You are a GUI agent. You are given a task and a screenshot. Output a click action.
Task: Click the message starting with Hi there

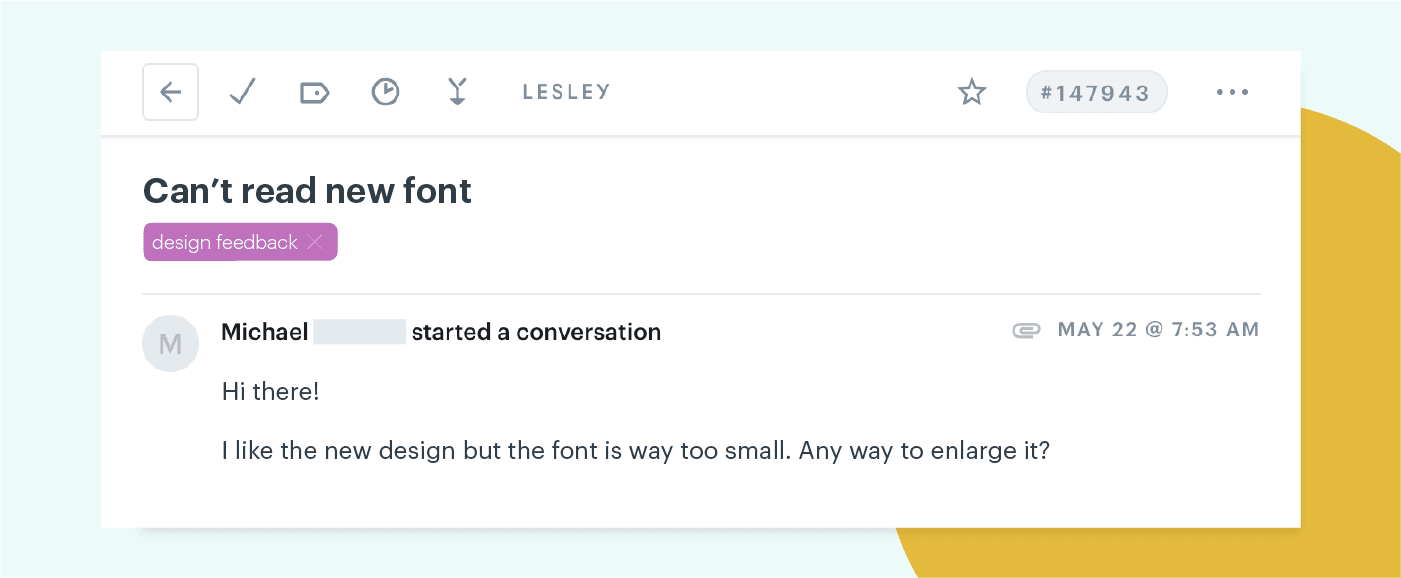point(270,391)
